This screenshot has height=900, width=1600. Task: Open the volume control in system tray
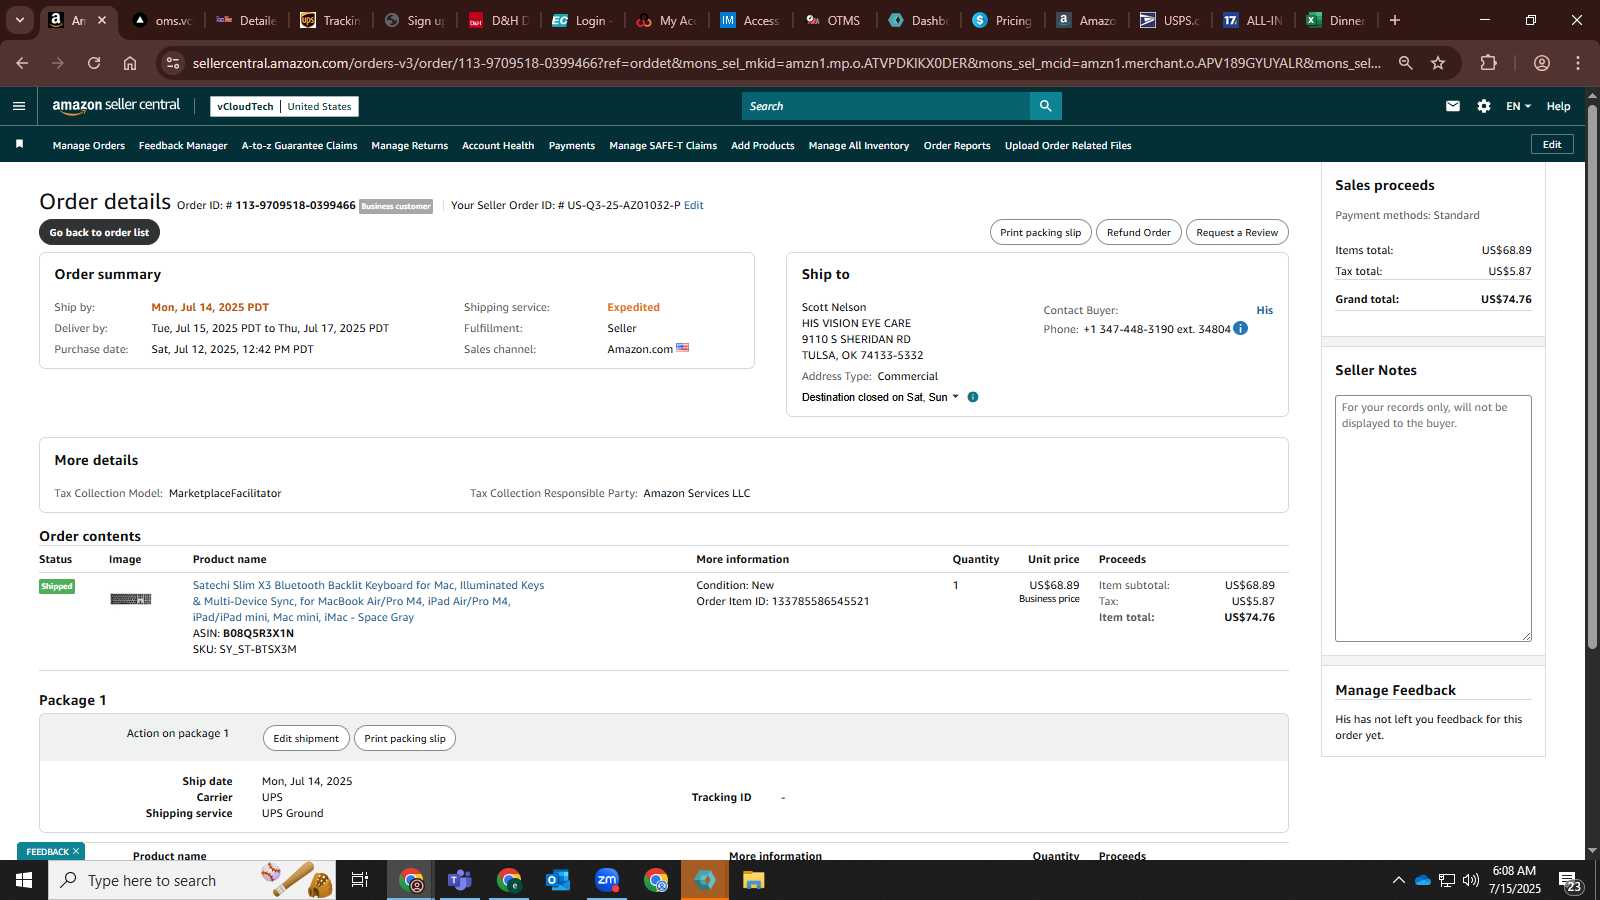[1470, 880]
